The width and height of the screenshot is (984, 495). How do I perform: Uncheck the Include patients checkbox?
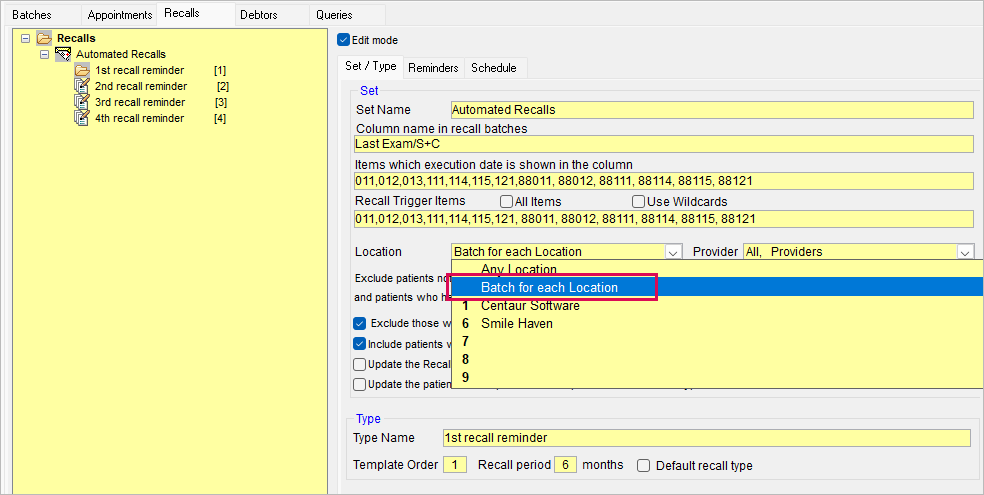click(x=360, y=344)
